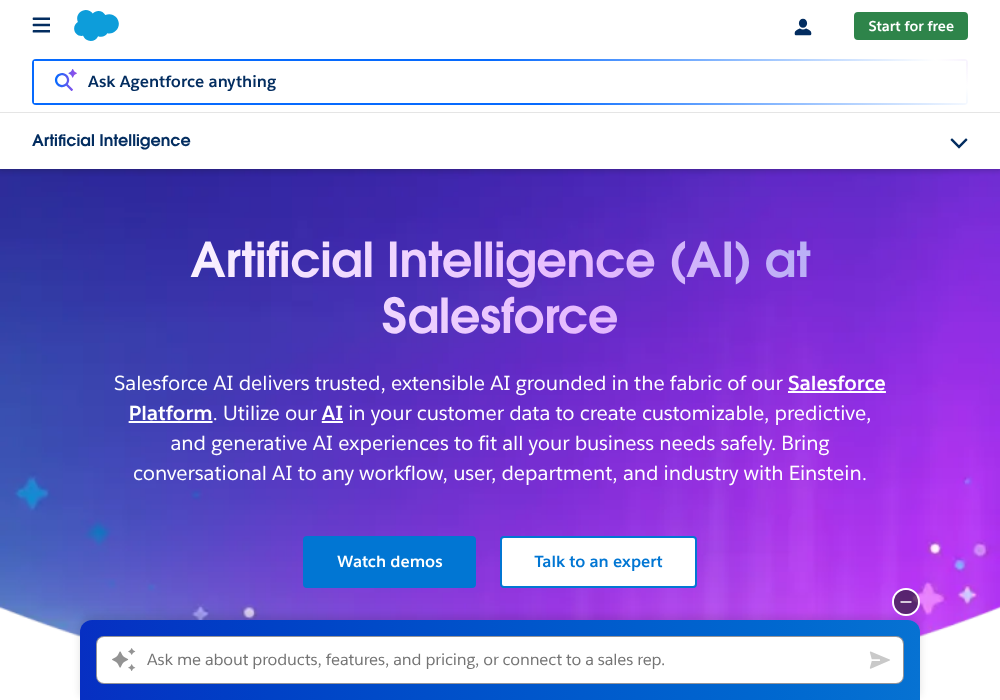Click the circular minus icon above the chat
Viewport: 1000px width, 700px height.
[905, 602]
